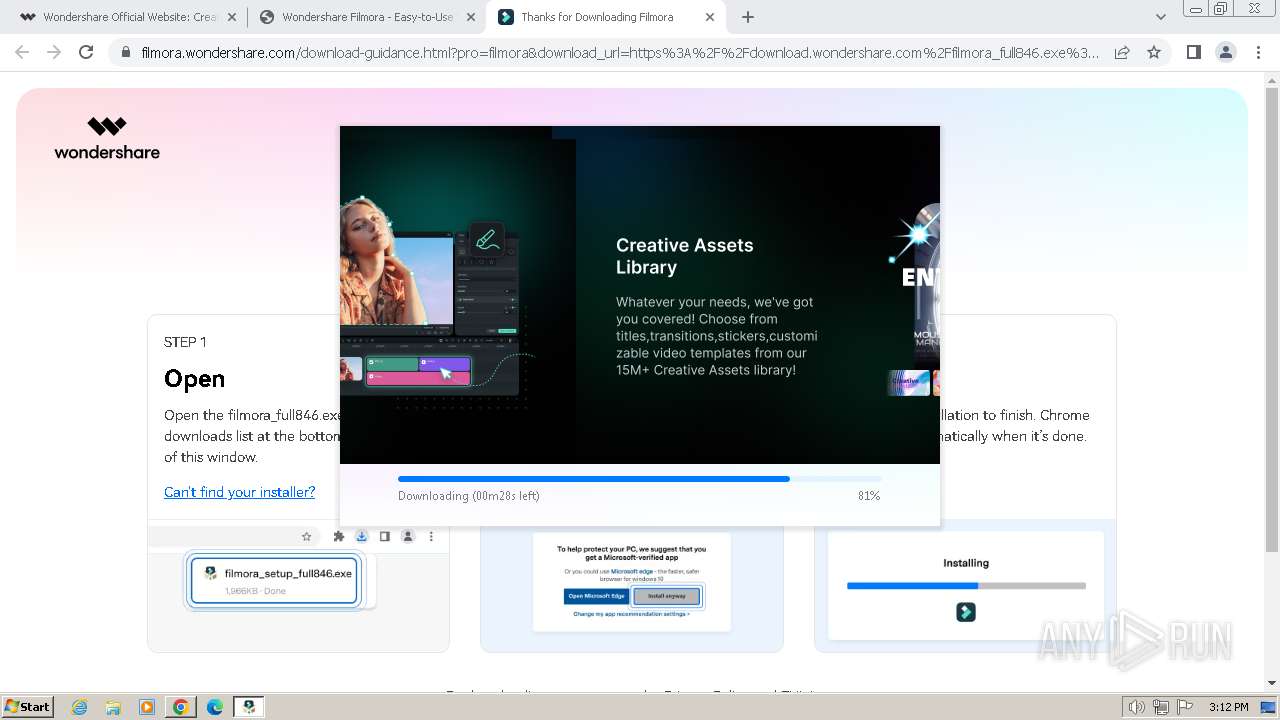Switch to Wondershare Filmora Easy-to-Use tab
Viewport: 1280px width, 720px height.
(x=366, y=17)
